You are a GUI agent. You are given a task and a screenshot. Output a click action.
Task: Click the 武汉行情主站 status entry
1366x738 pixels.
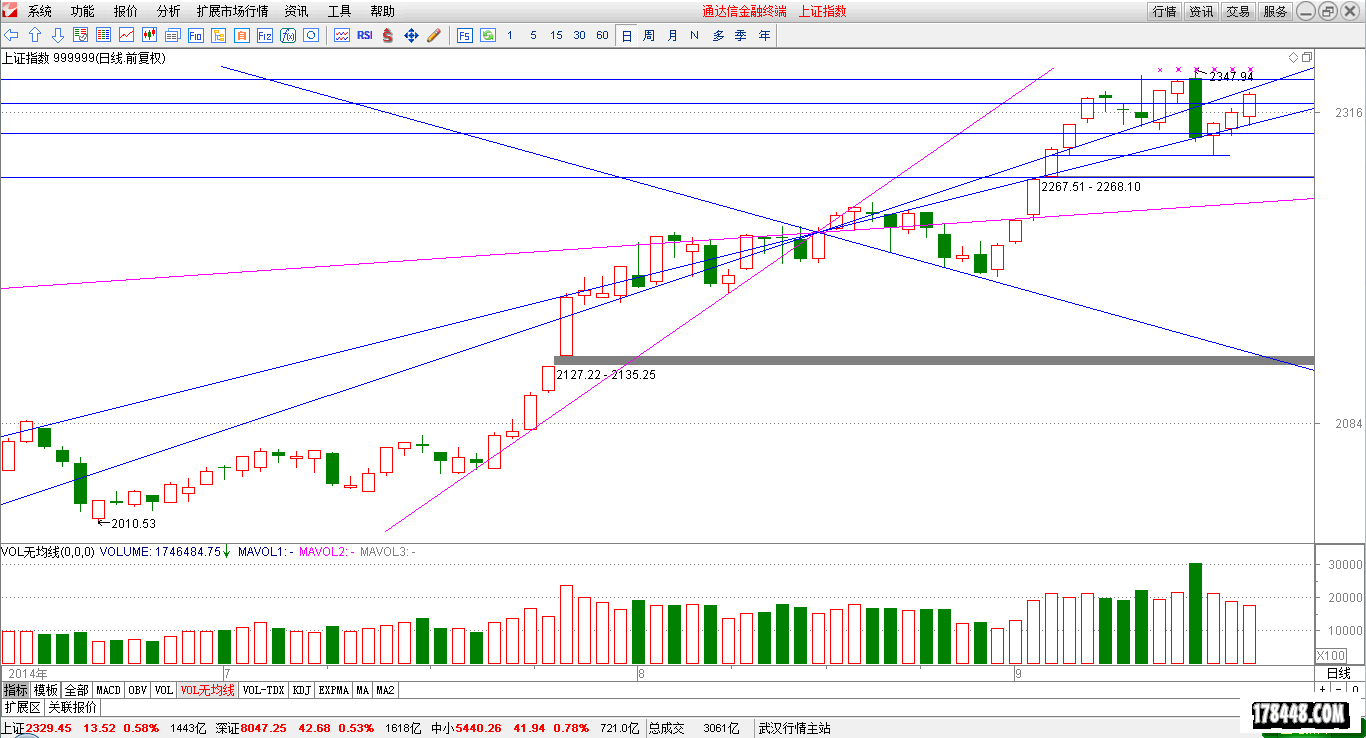pos(795,728)
